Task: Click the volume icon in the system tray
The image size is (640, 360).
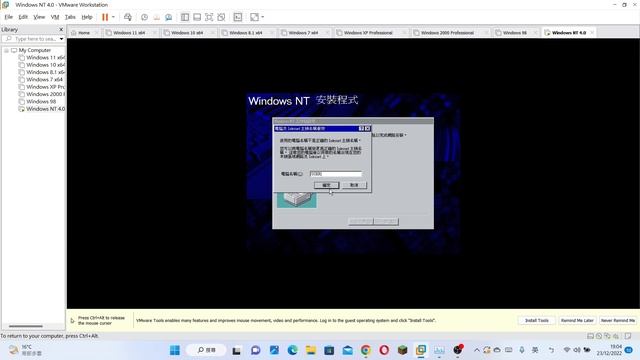Action: coord(577,350)
